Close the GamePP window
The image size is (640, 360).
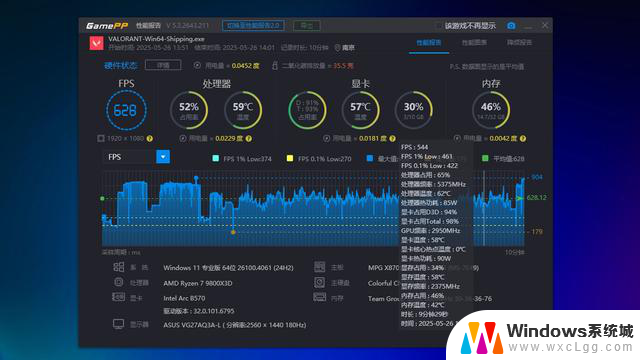pos(545,25)
